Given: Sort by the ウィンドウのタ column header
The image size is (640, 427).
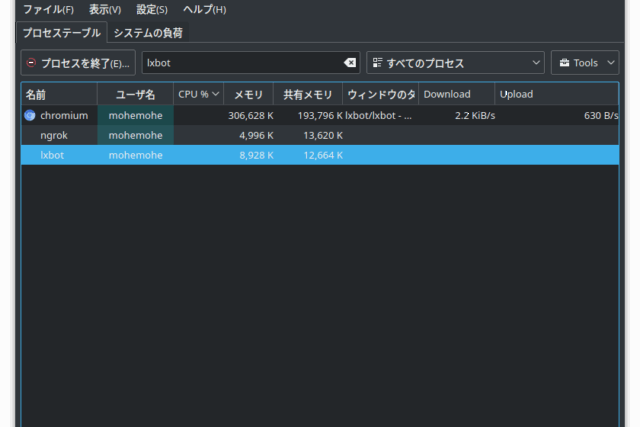Looking at the screenshot, I should pos(380,94).
